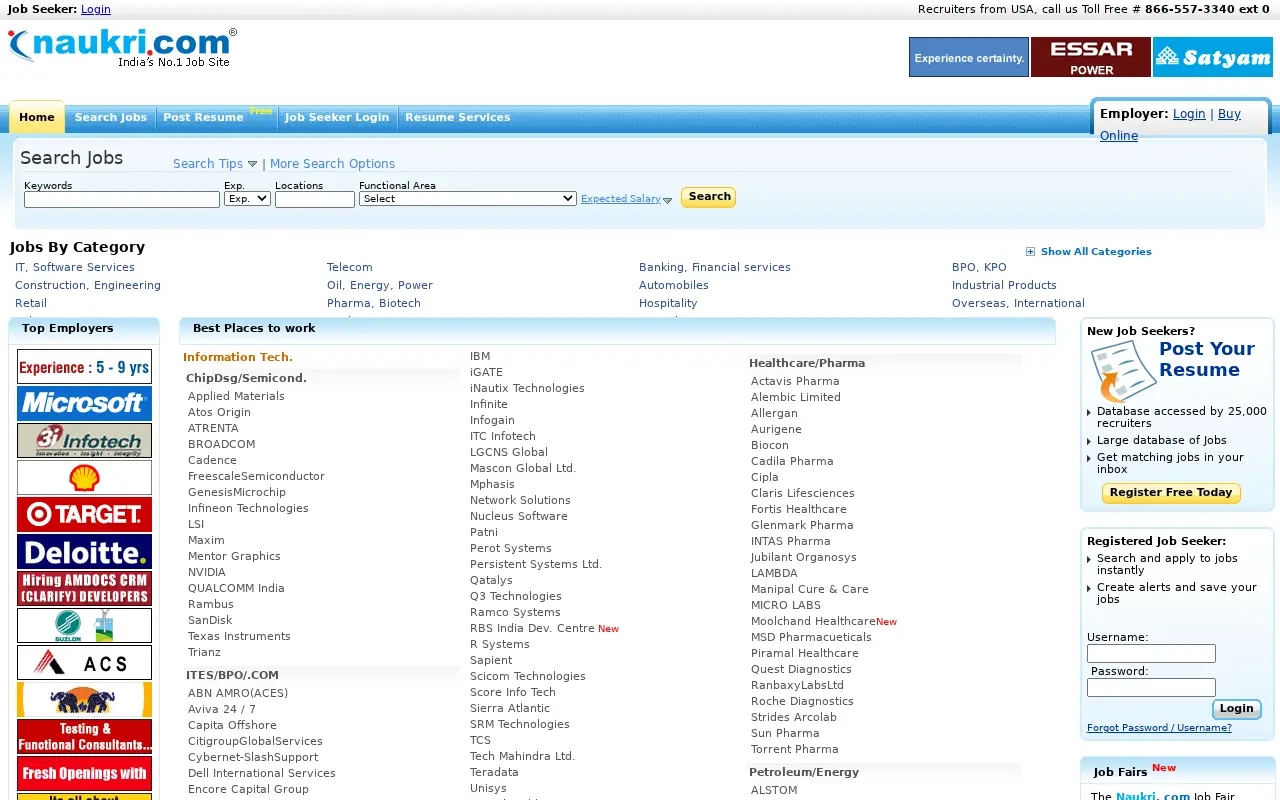Click the Deloitte employer logo
Viewport: 1280px width, 800px height.
point(84,552)
